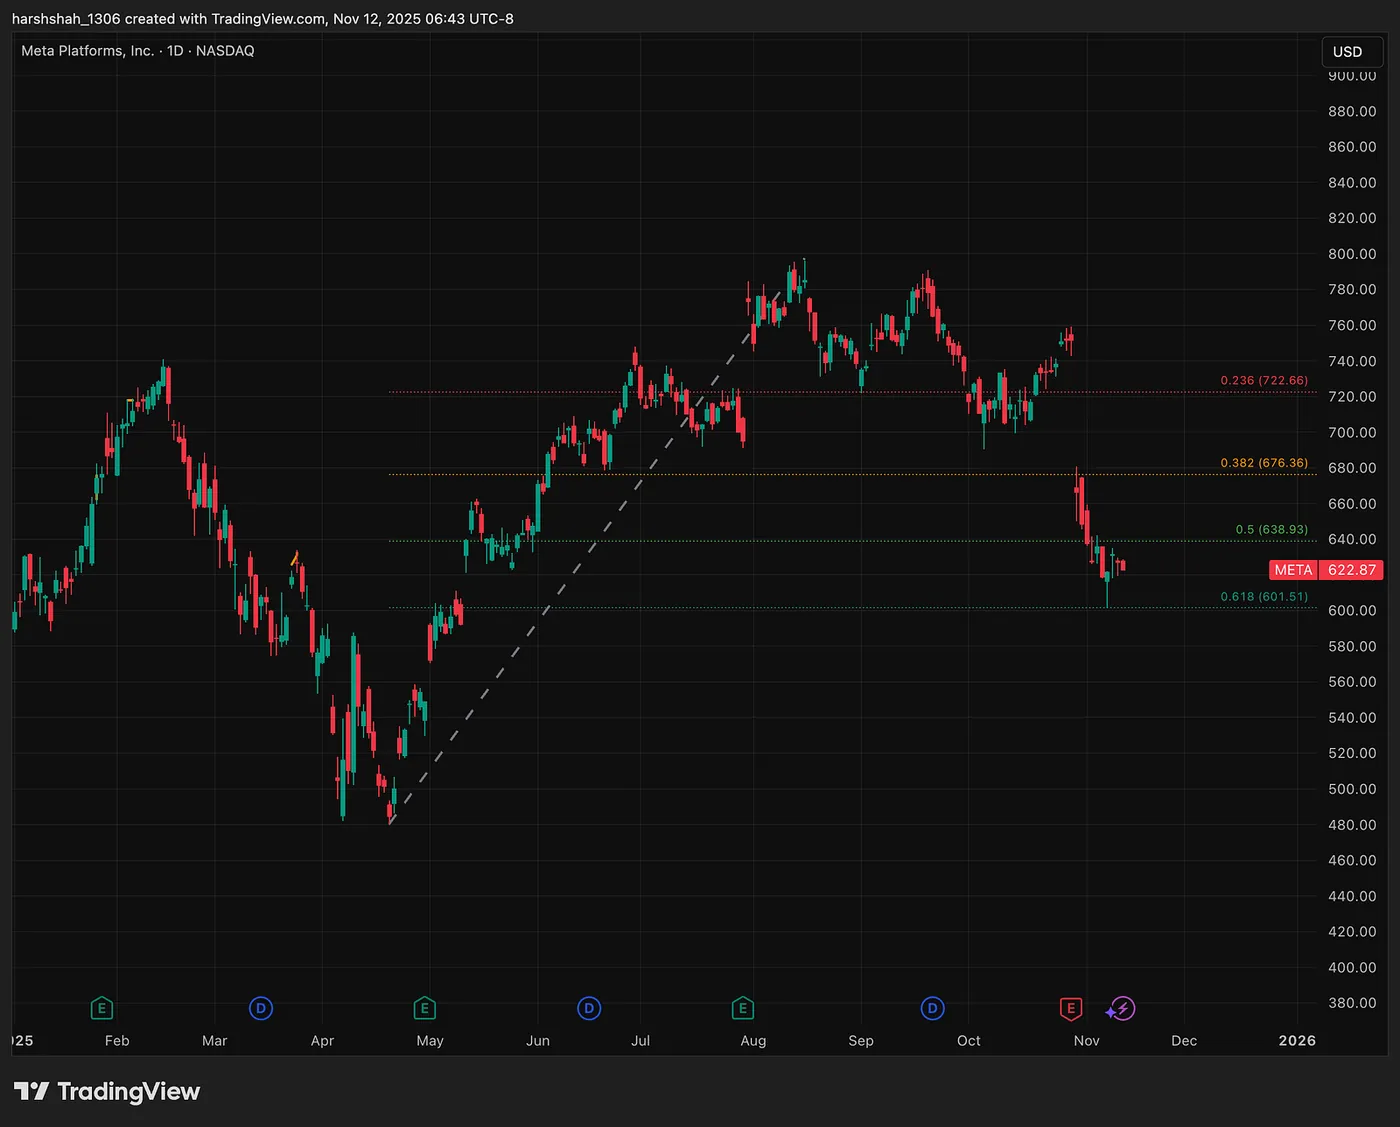The height and width of the screenshot is (1127, 1400).
Task: Select the 0.382 (676.36) Fibonacci label
Action: (x=1264, y=463)
